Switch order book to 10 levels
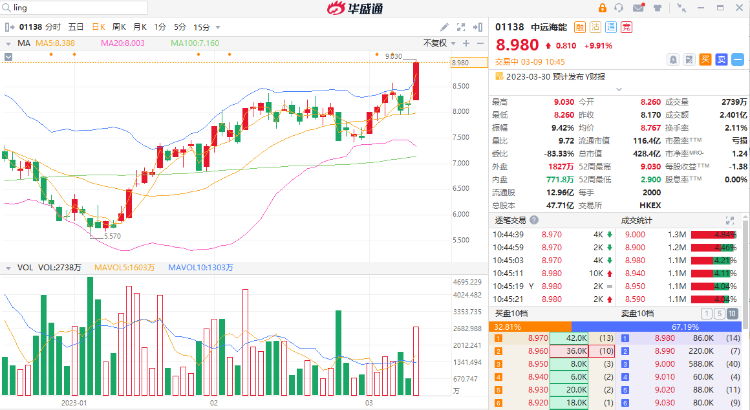Screen dimensions: 750x410 (733, 314)
